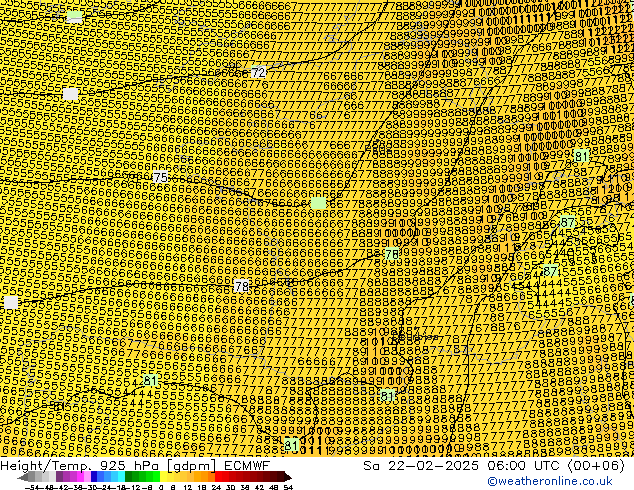Image resolution: width=634 pixels, height=490 pixels.
Task: Pick the bright red legend swatch
Action: pos(218,477)
